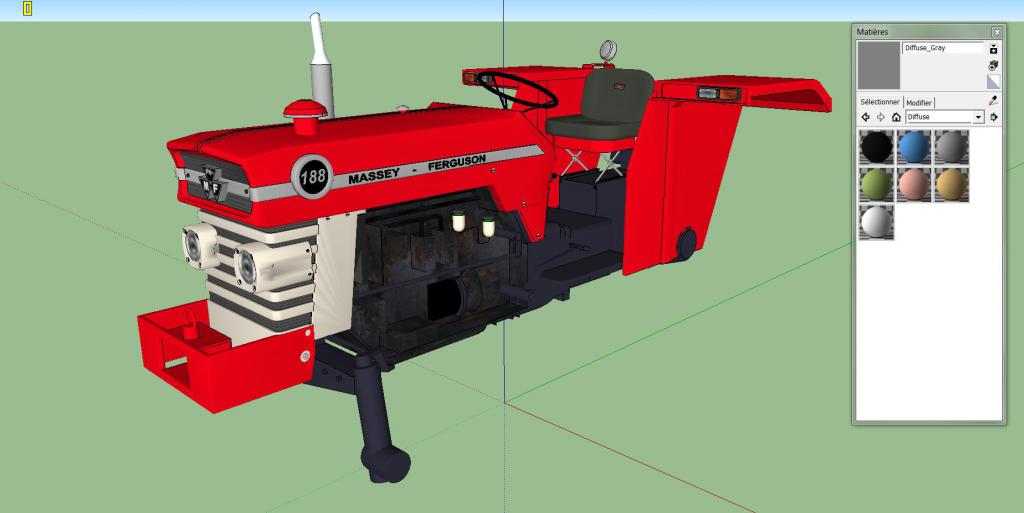Screen dimensions: 1024x513
Task: Close the Matières panel
Action: [x=997, y=31]
